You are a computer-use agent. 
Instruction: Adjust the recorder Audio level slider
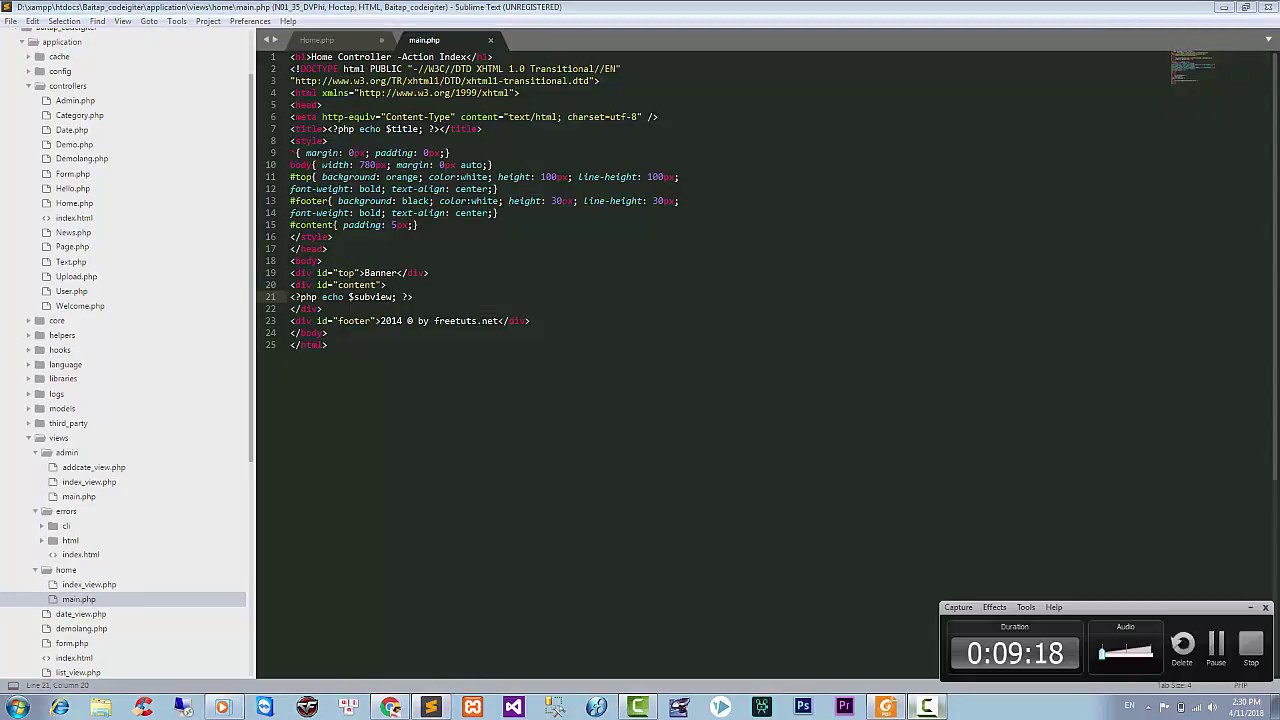pos(1126,653)
